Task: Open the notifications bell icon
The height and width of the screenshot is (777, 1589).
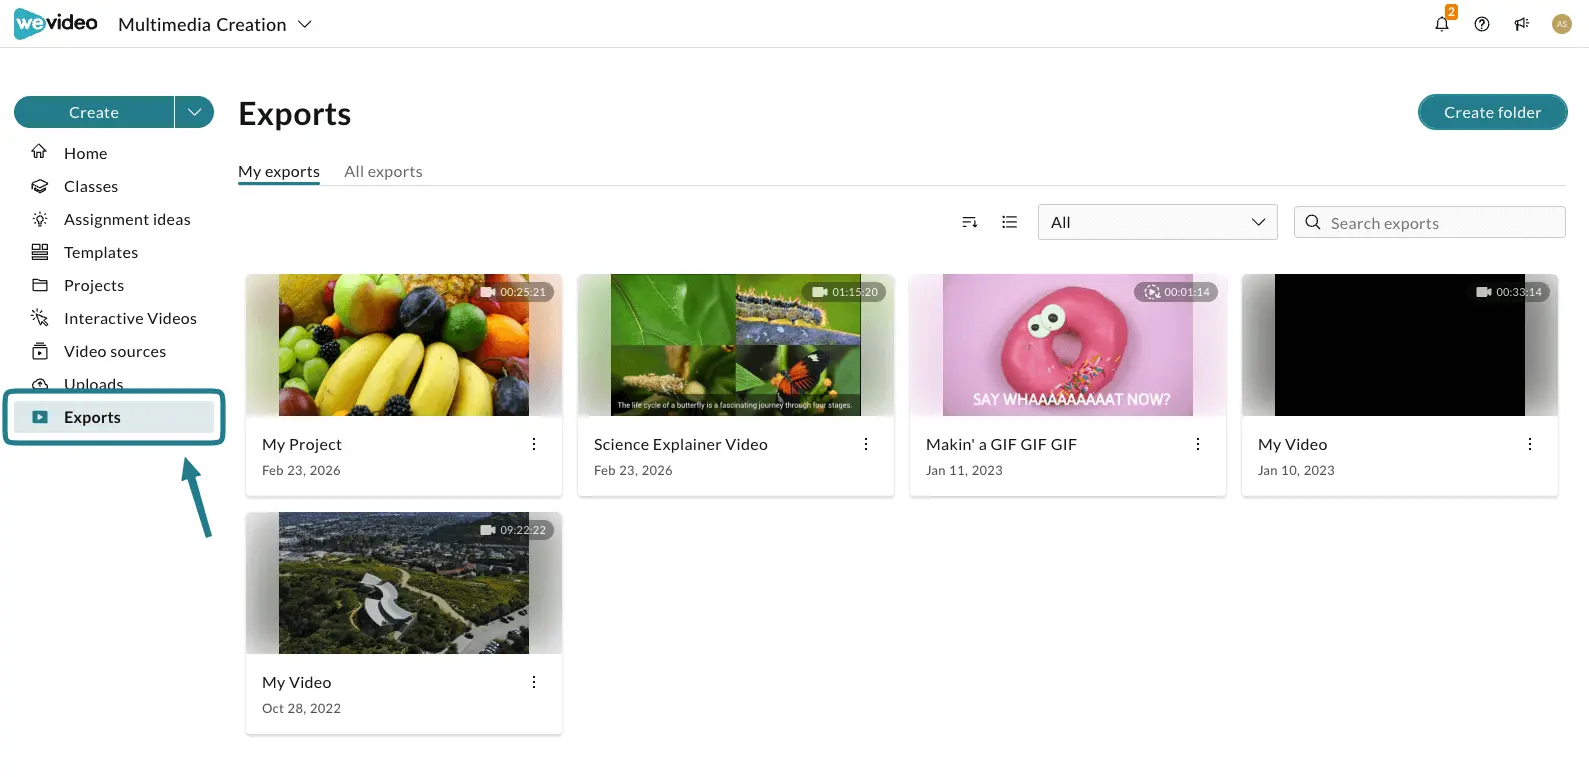Action: (x=1441, y=24)
